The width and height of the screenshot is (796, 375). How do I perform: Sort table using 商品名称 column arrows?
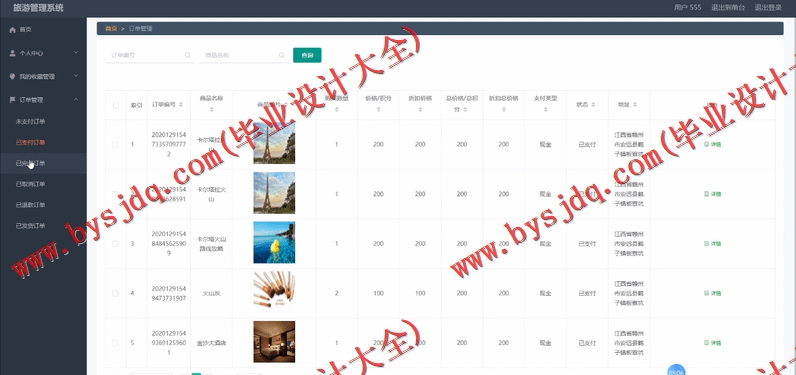(x=212, y=109)
